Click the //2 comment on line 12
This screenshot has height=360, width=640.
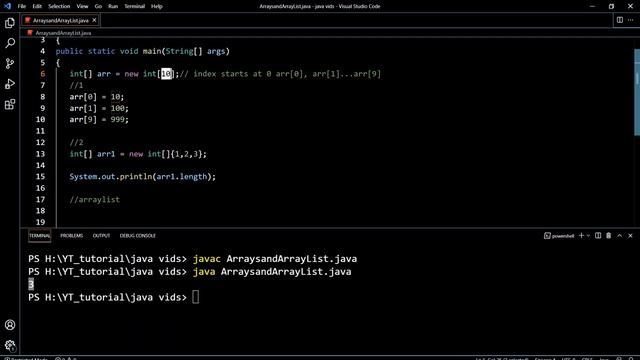(x=76, y=142)
